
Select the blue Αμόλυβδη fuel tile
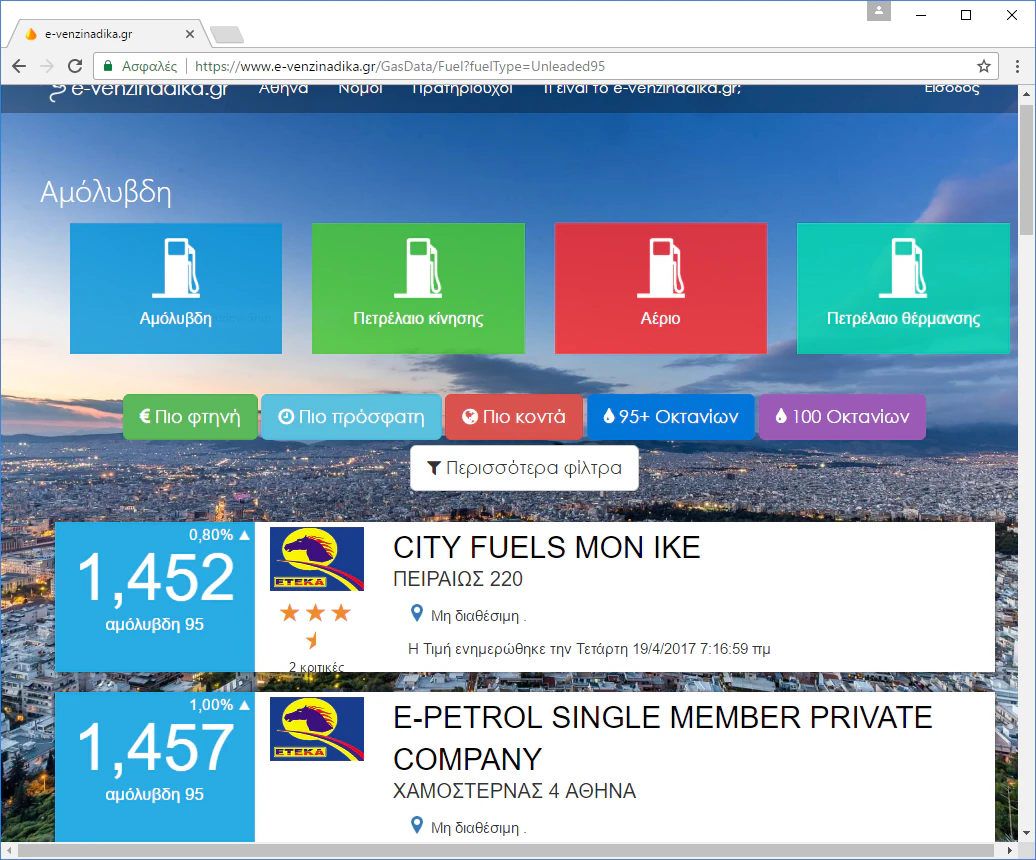176,288
